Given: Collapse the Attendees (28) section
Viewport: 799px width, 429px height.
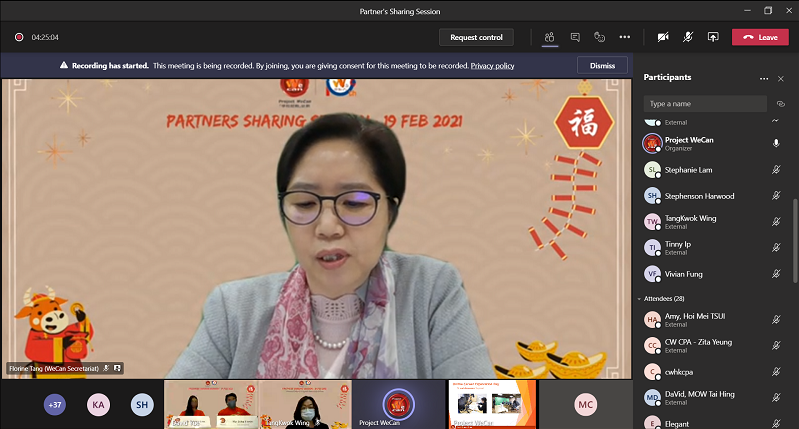Looking at the screenshot, I should coord(639,298).
